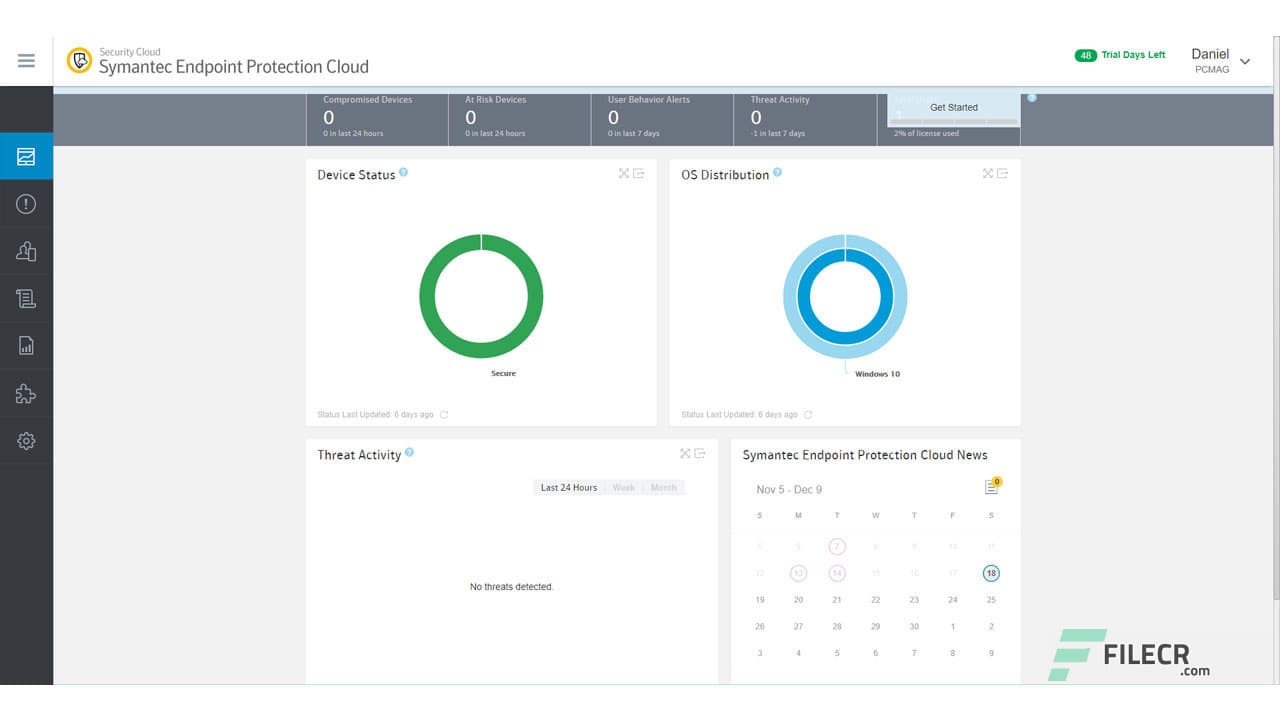
Task: Select the Alerts exclamation icon in sidebar
Action: tap(26, 203)
